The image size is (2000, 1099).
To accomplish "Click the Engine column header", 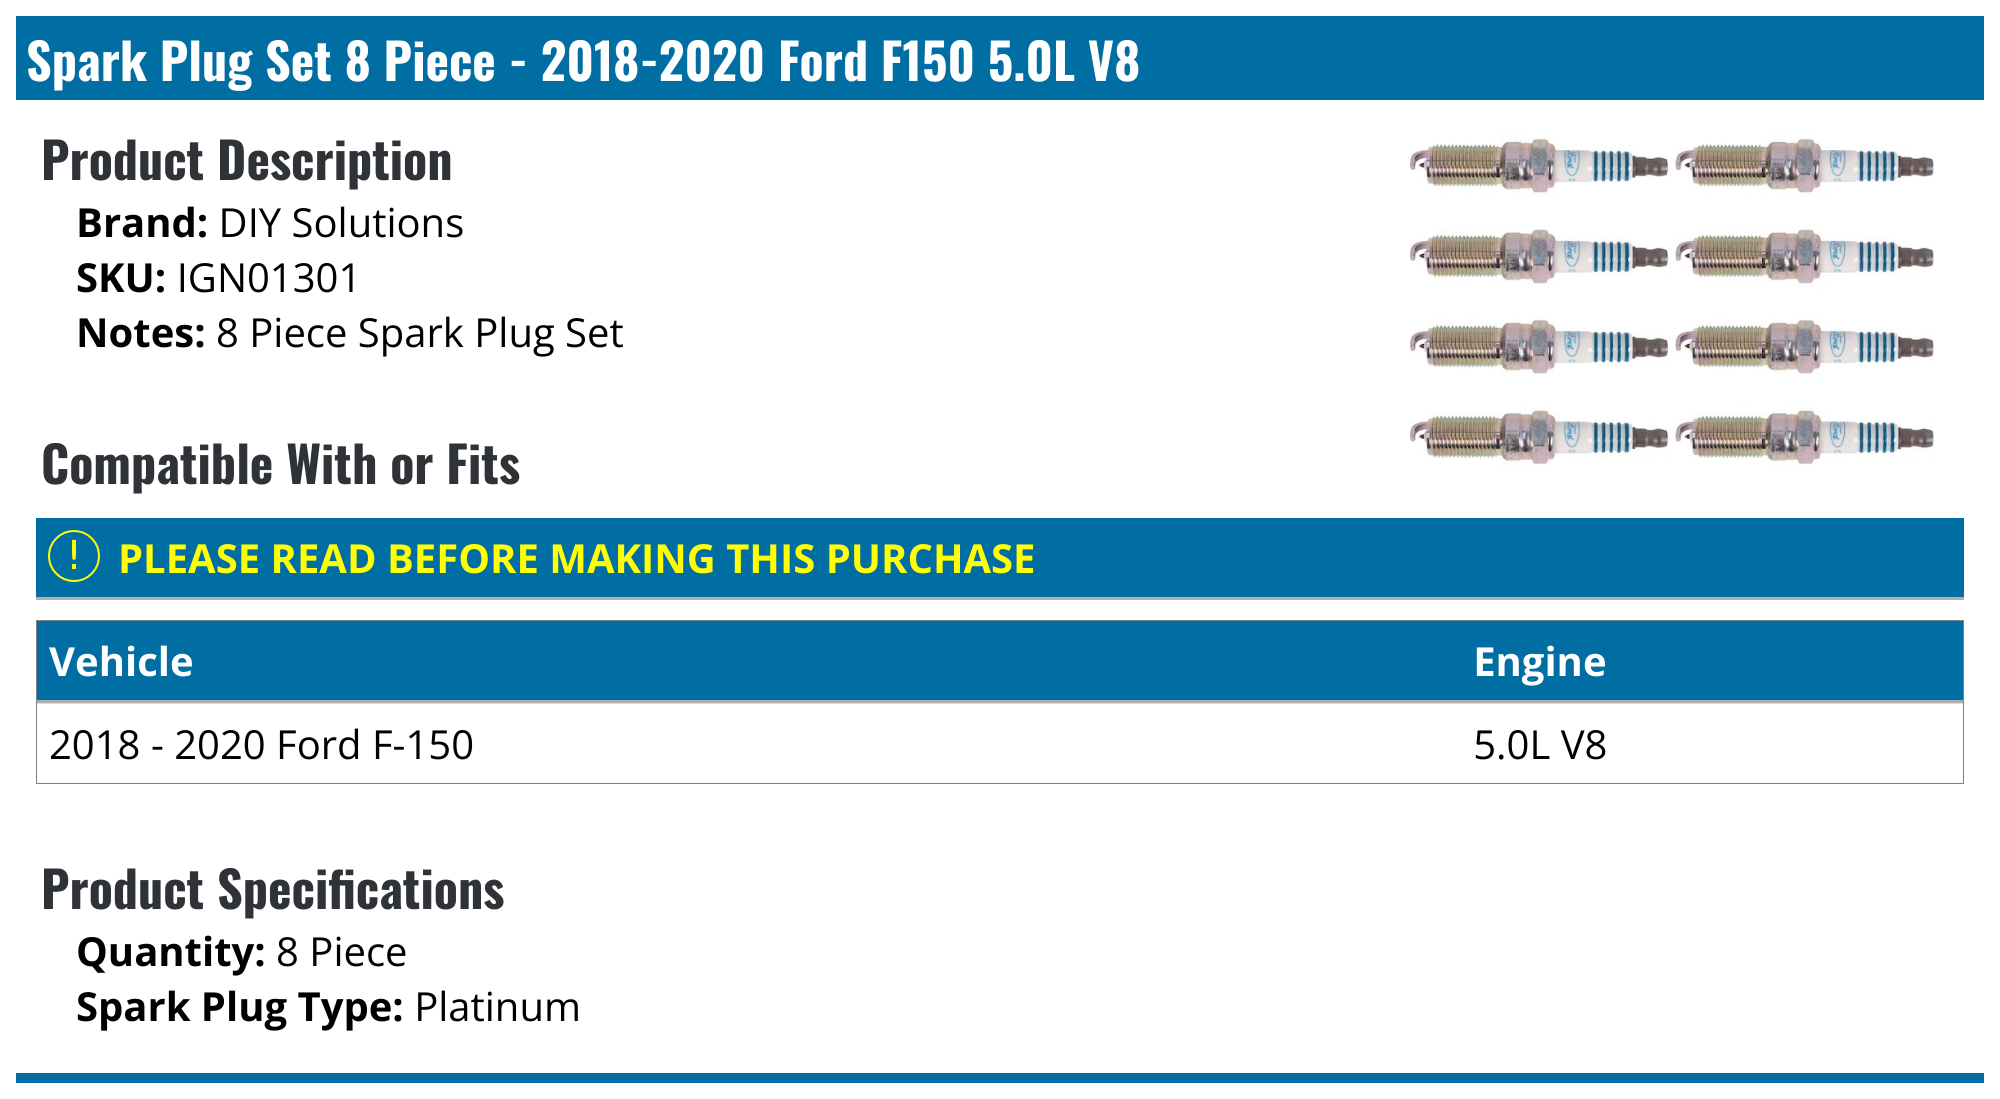I will point(1539,662).
